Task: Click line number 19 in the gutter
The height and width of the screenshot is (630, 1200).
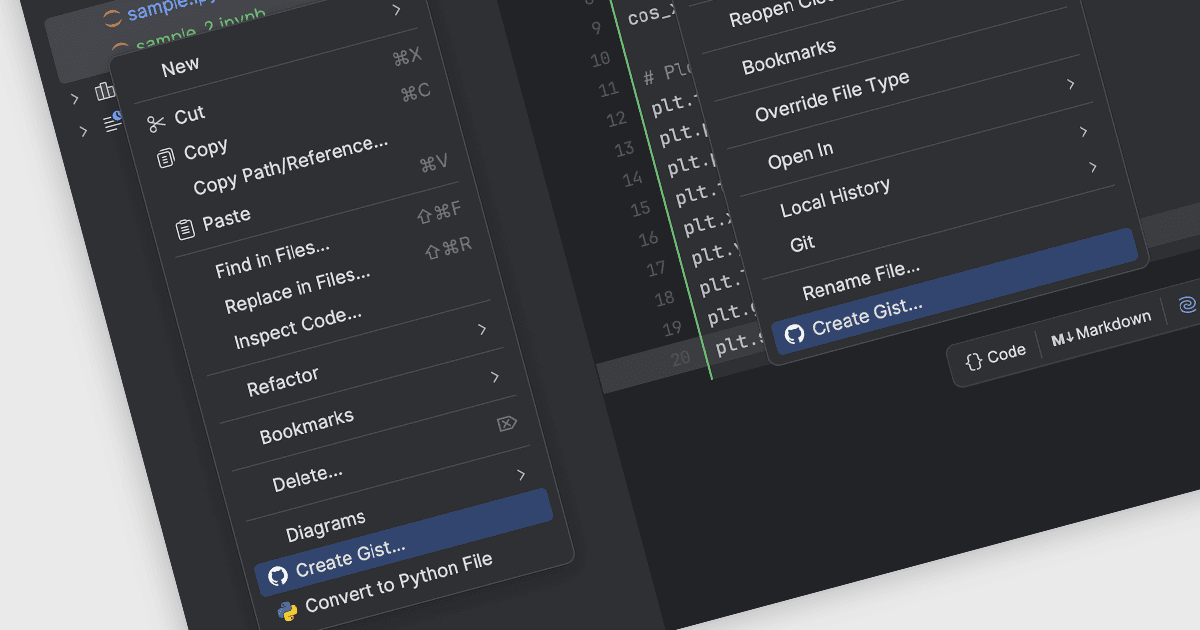Action: (x=672, y=328)
